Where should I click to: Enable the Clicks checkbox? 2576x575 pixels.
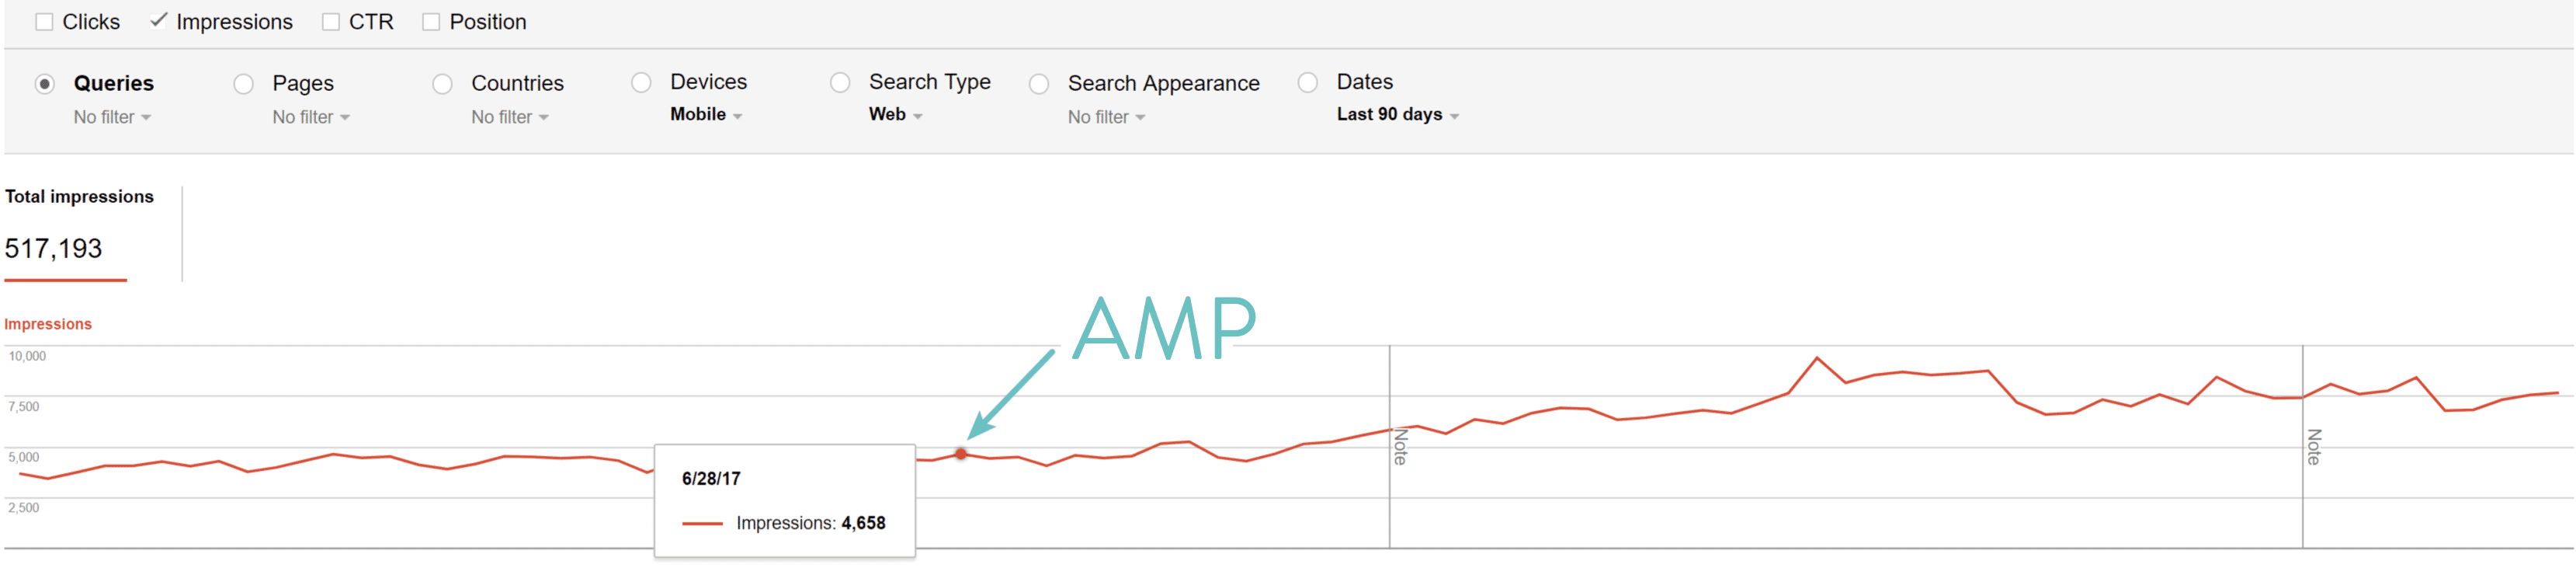click(44, 20)
